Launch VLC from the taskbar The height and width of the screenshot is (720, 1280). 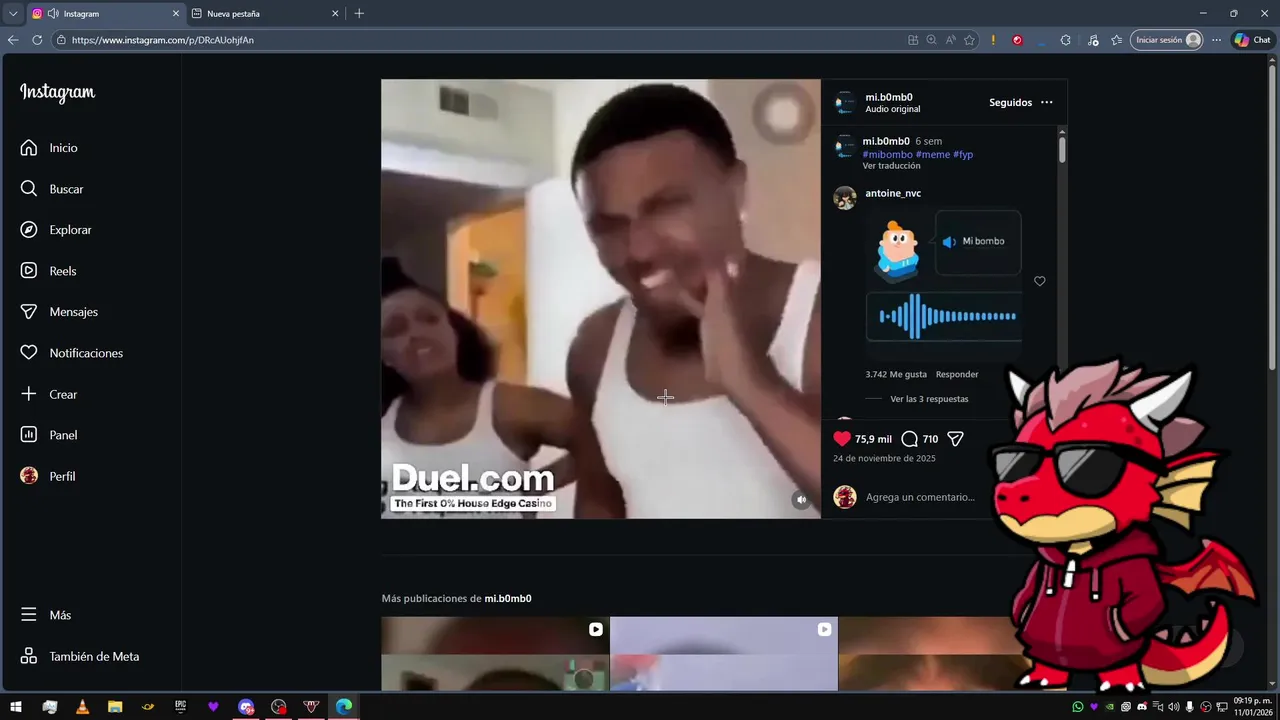pyautogui.click(x=82, y=707)
